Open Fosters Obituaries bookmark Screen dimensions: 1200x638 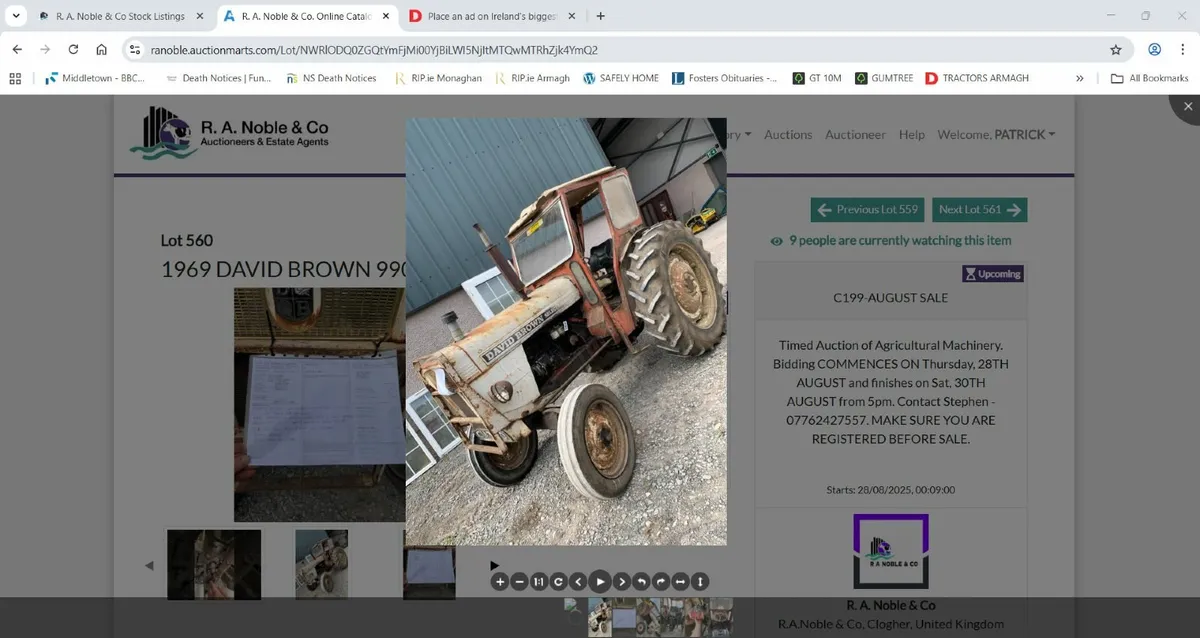725,78
